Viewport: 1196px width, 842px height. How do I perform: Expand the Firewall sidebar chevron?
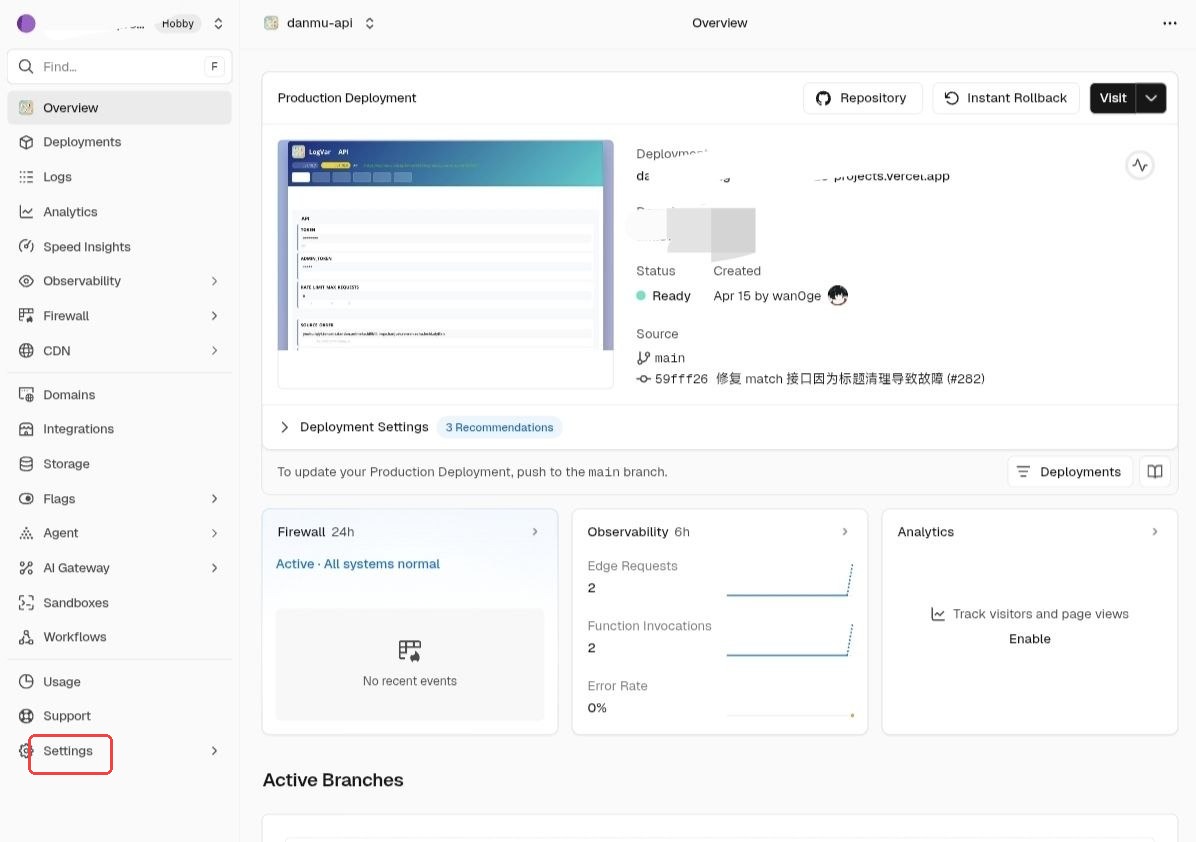214,316
